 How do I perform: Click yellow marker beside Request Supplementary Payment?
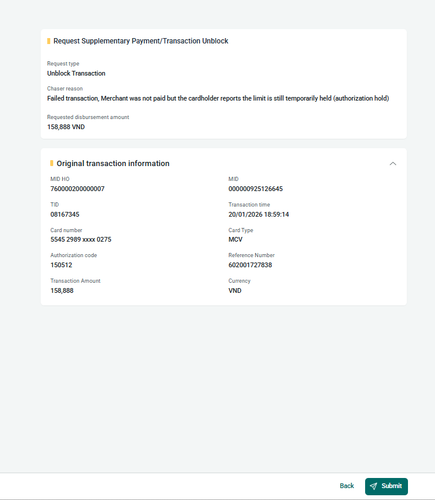tap(49, 41)
